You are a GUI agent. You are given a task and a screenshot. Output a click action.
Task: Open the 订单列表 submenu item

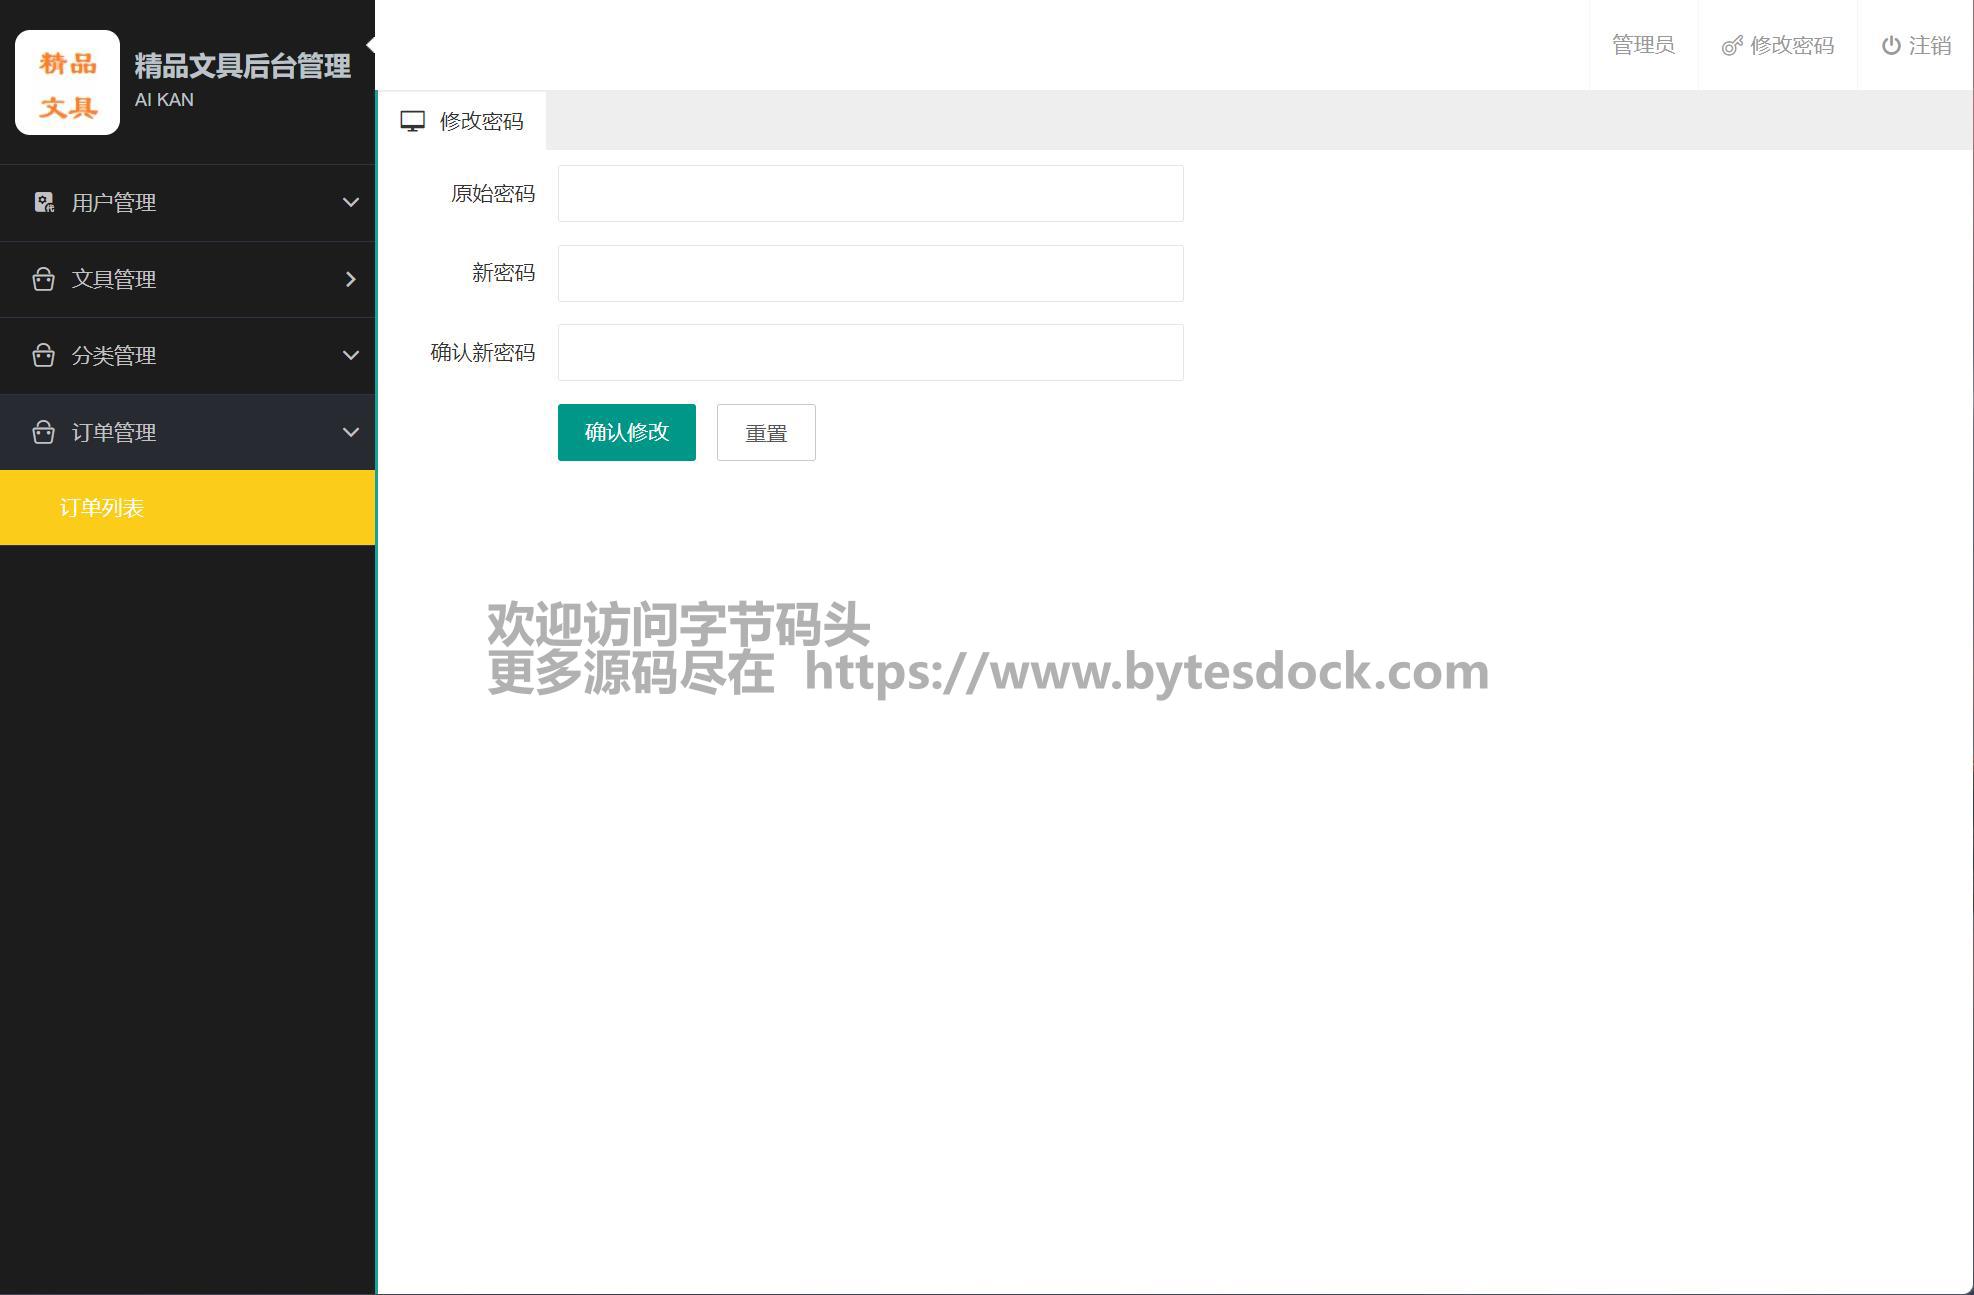(x=102, y=508)
